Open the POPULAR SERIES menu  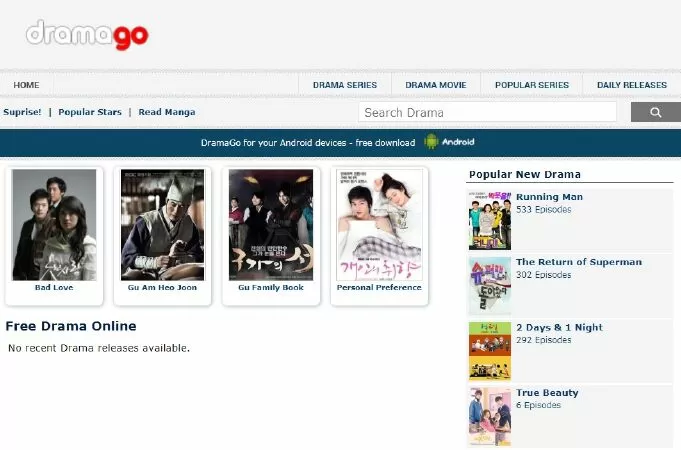coord(532,85)
